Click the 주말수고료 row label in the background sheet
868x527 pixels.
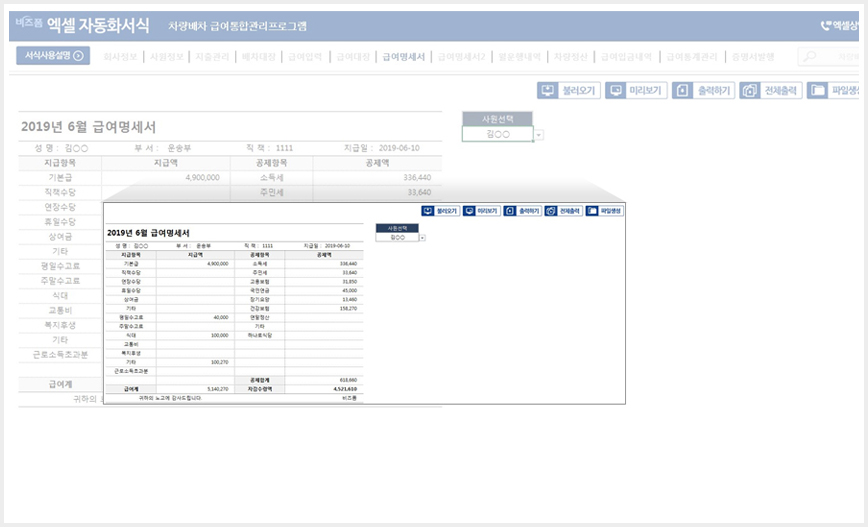pos(60,281)
